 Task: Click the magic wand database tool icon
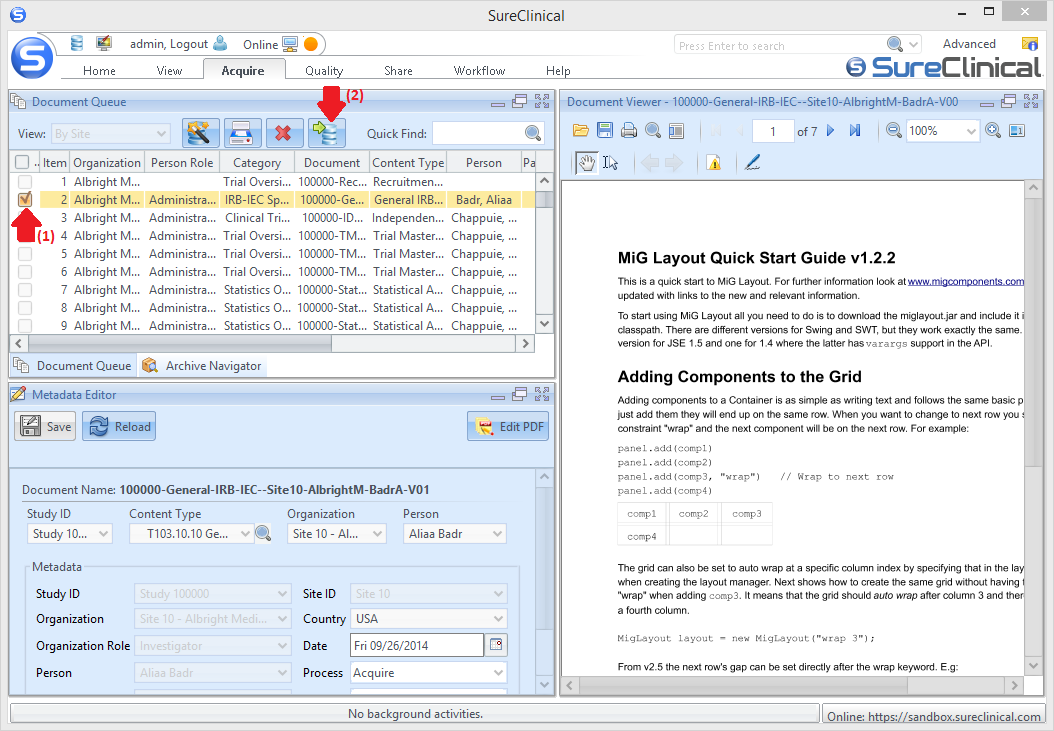pos(200,133)
